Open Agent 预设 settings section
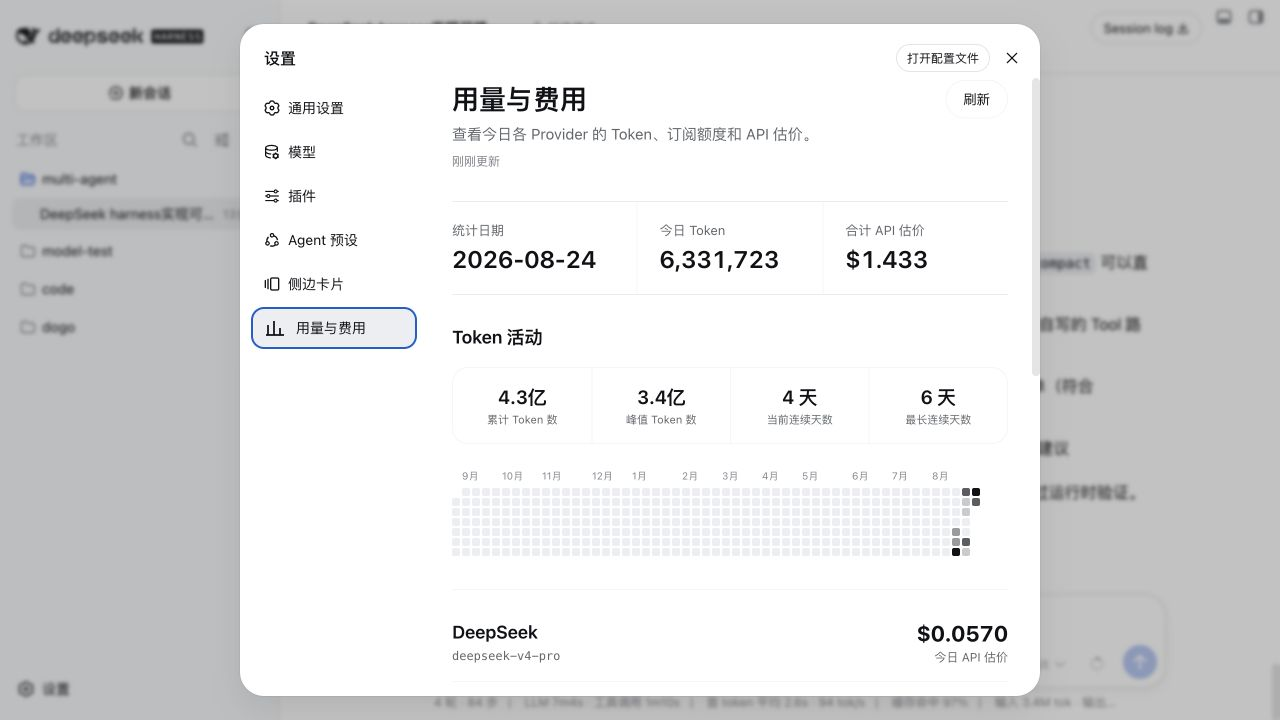 coord(334,240)
